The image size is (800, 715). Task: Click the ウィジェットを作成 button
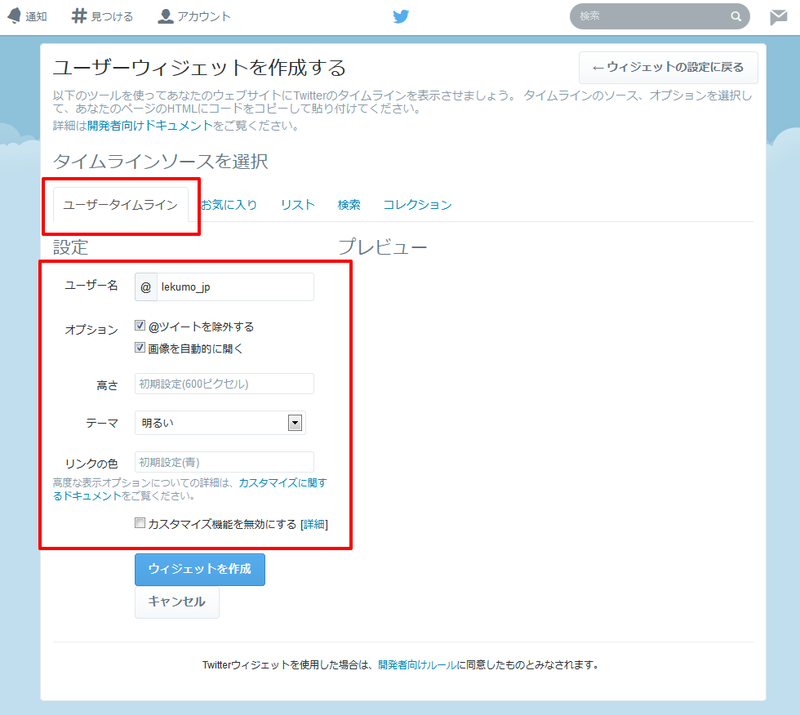coord(199,569)
